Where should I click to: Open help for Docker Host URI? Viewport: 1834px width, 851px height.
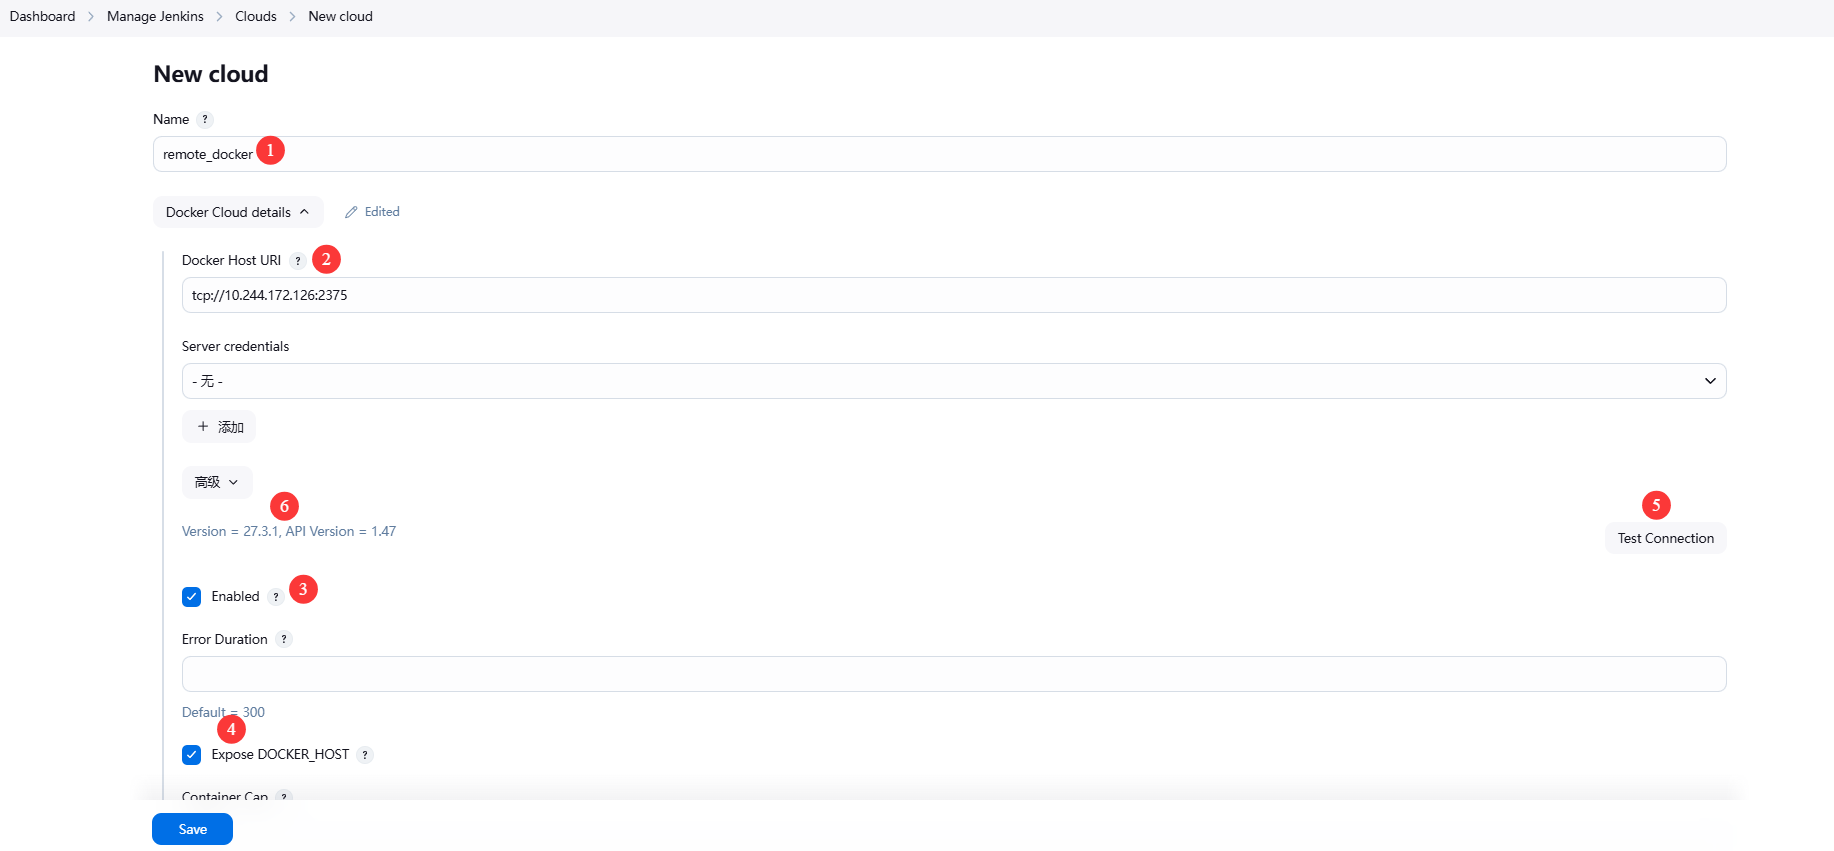pyautogui.click(x=298, y=261)
